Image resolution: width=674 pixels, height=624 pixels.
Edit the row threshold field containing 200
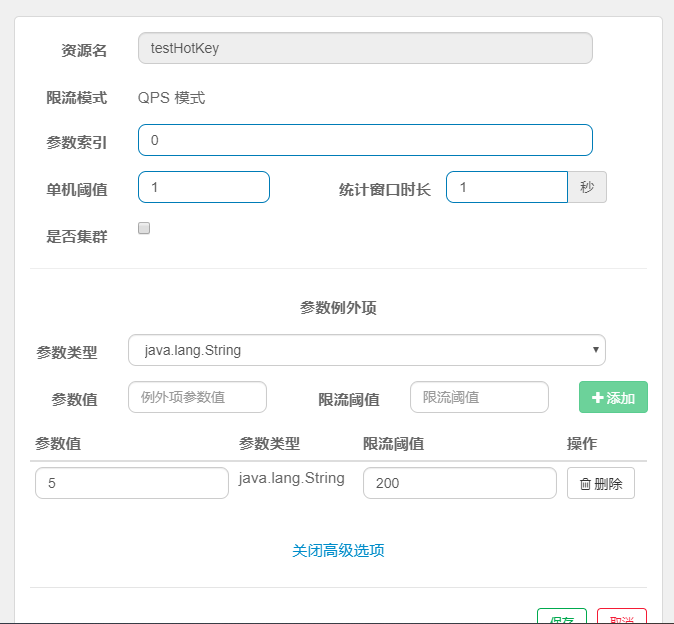tap(459, 483)
